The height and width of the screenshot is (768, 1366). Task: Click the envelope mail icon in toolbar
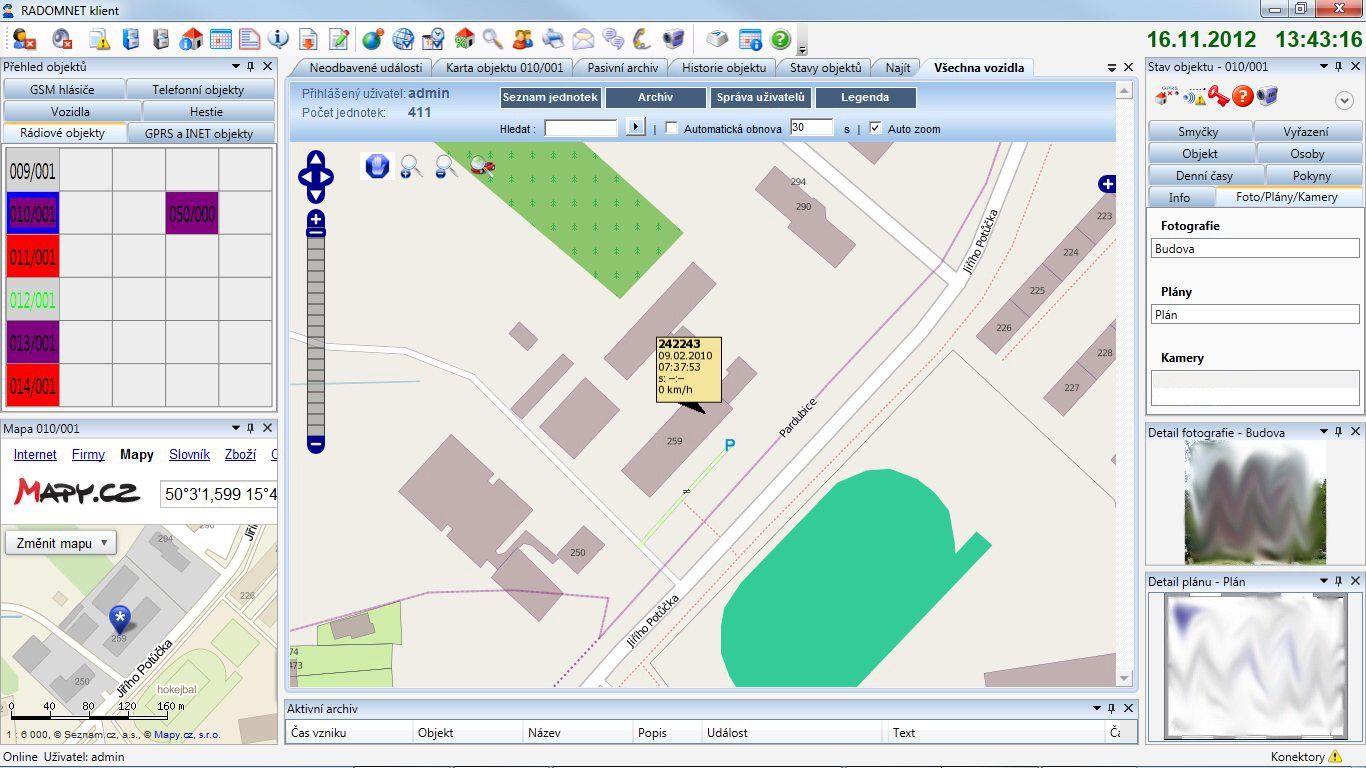(x=583, y=40)
